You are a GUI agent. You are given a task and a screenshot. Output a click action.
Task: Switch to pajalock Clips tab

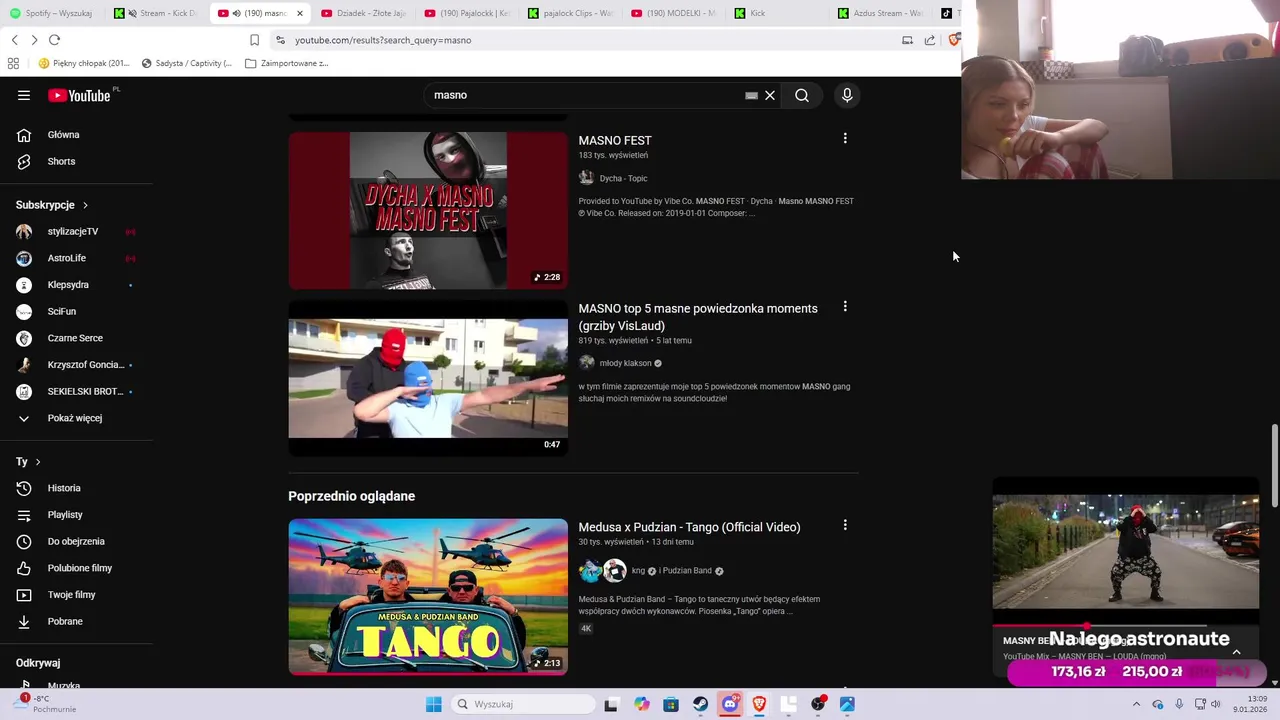click(571, 13)
